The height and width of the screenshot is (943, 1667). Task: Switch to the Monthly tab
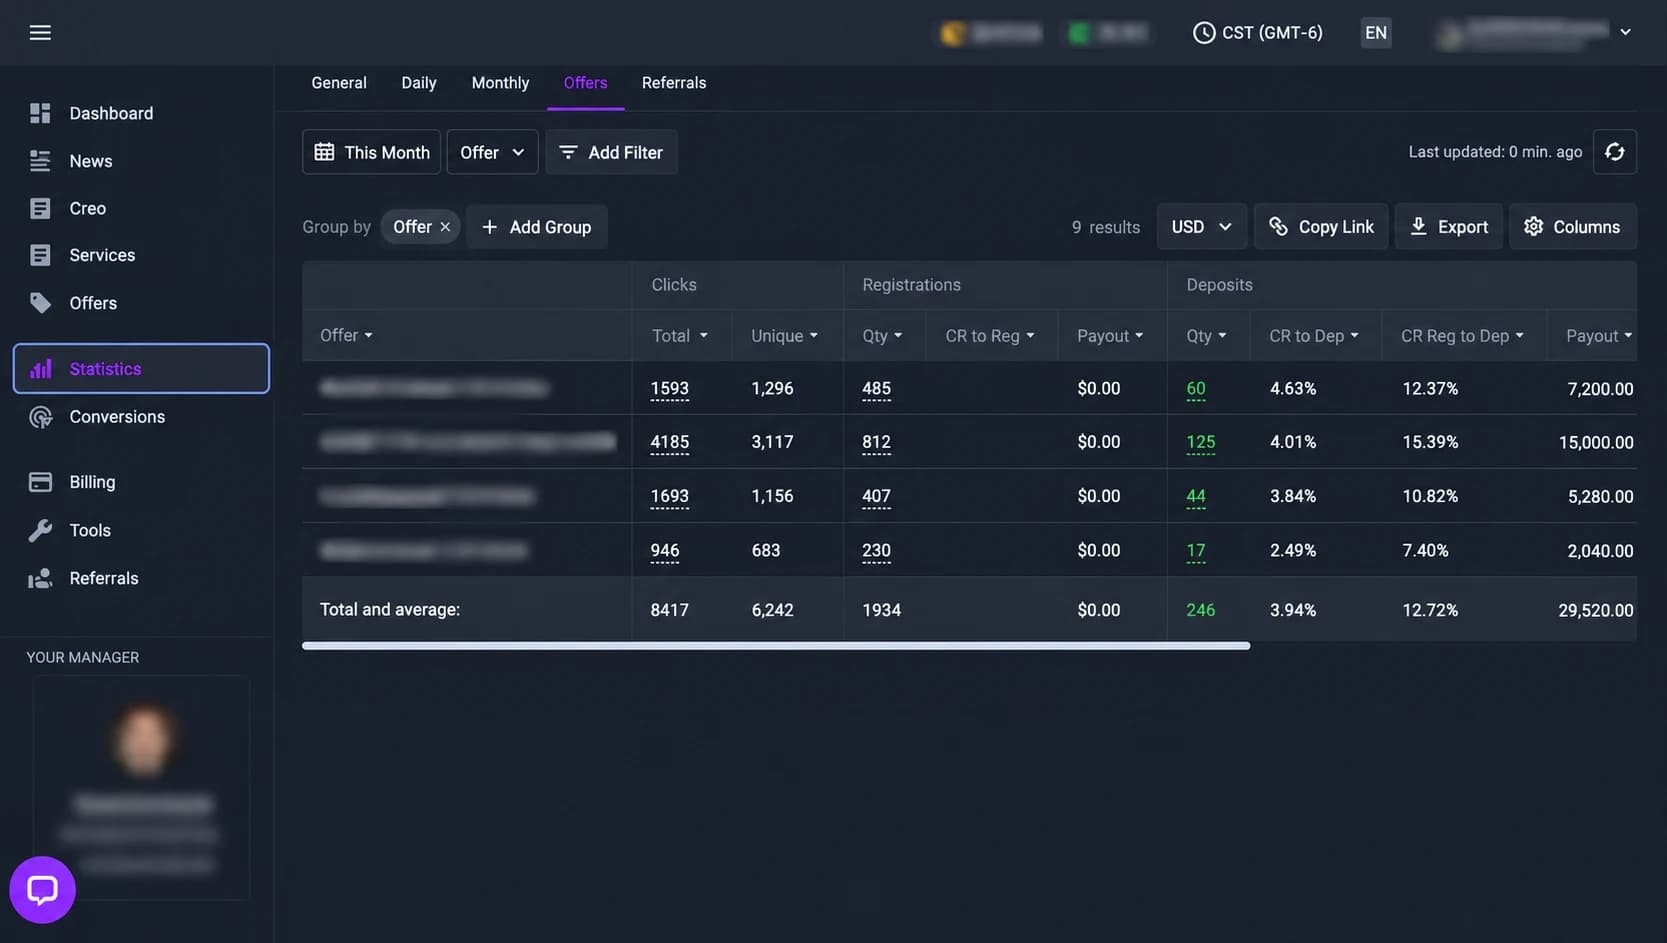[x=500, y=83]
